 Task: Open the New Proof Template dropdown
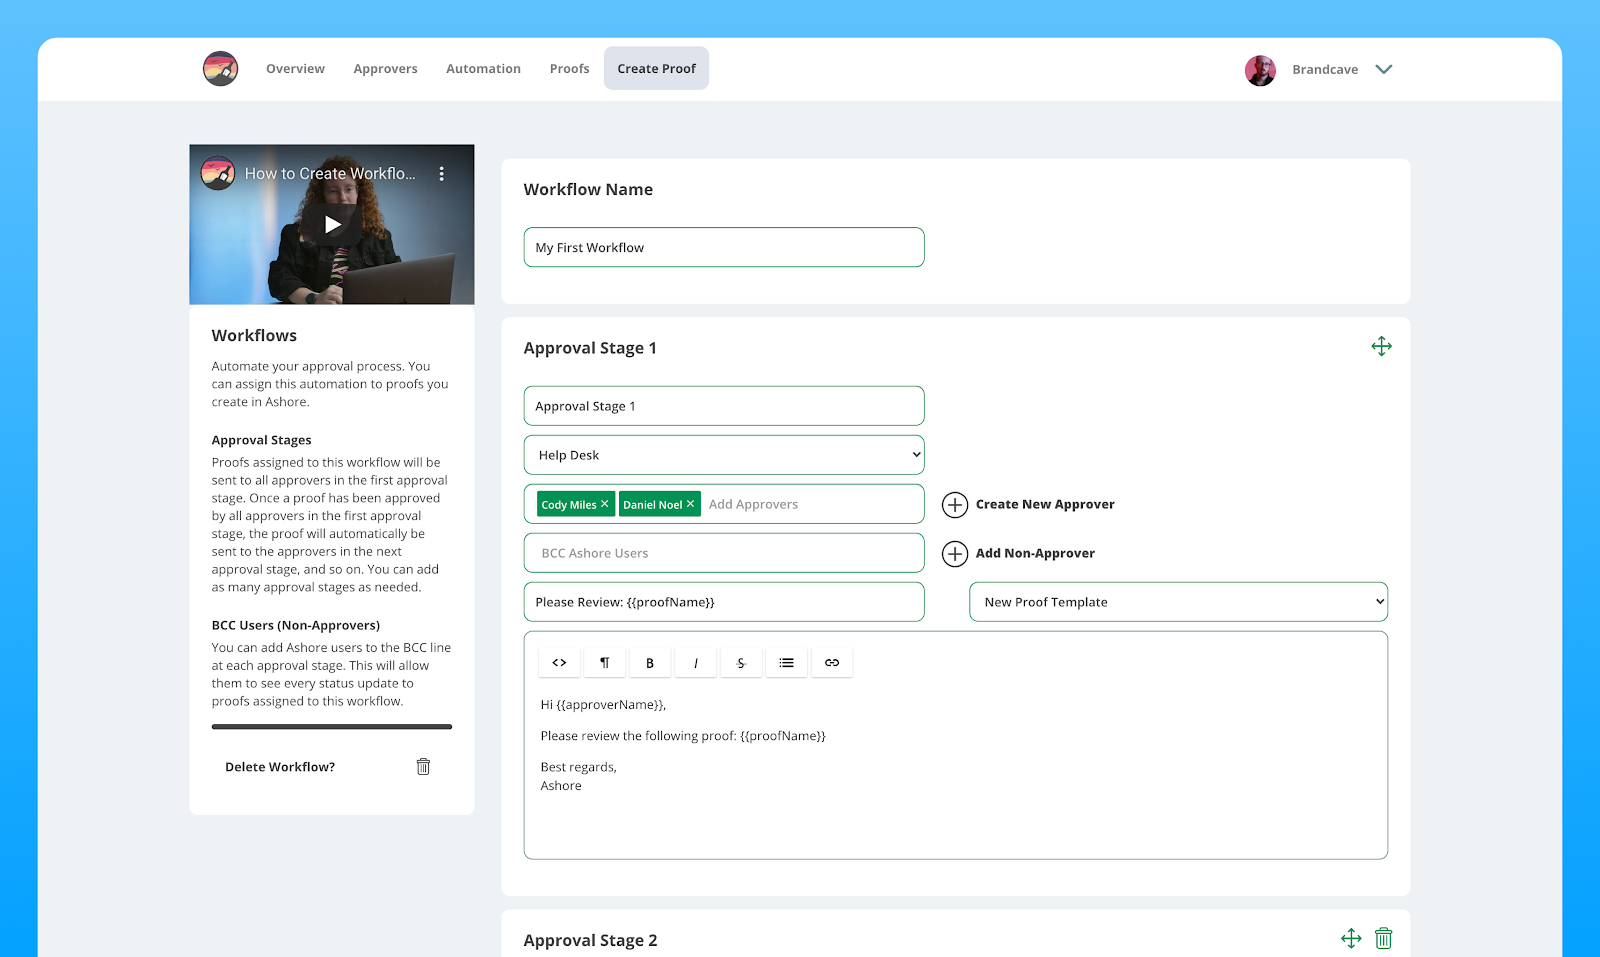click(1178, 602)
